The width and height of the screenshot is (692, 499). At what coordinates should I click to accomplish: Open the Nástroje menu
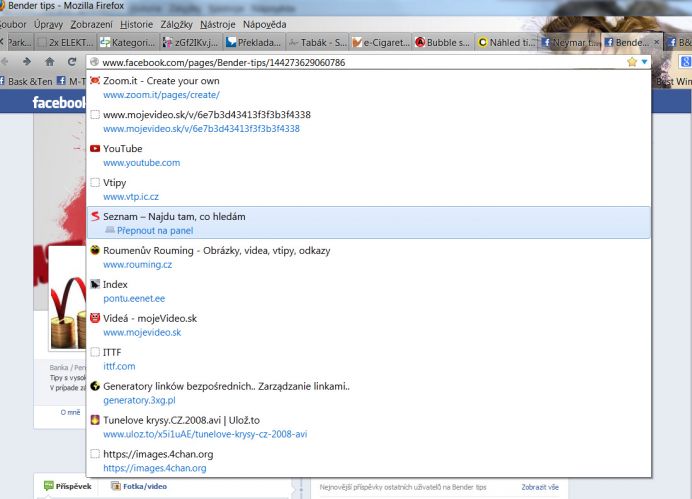click(x=218, y=25)
